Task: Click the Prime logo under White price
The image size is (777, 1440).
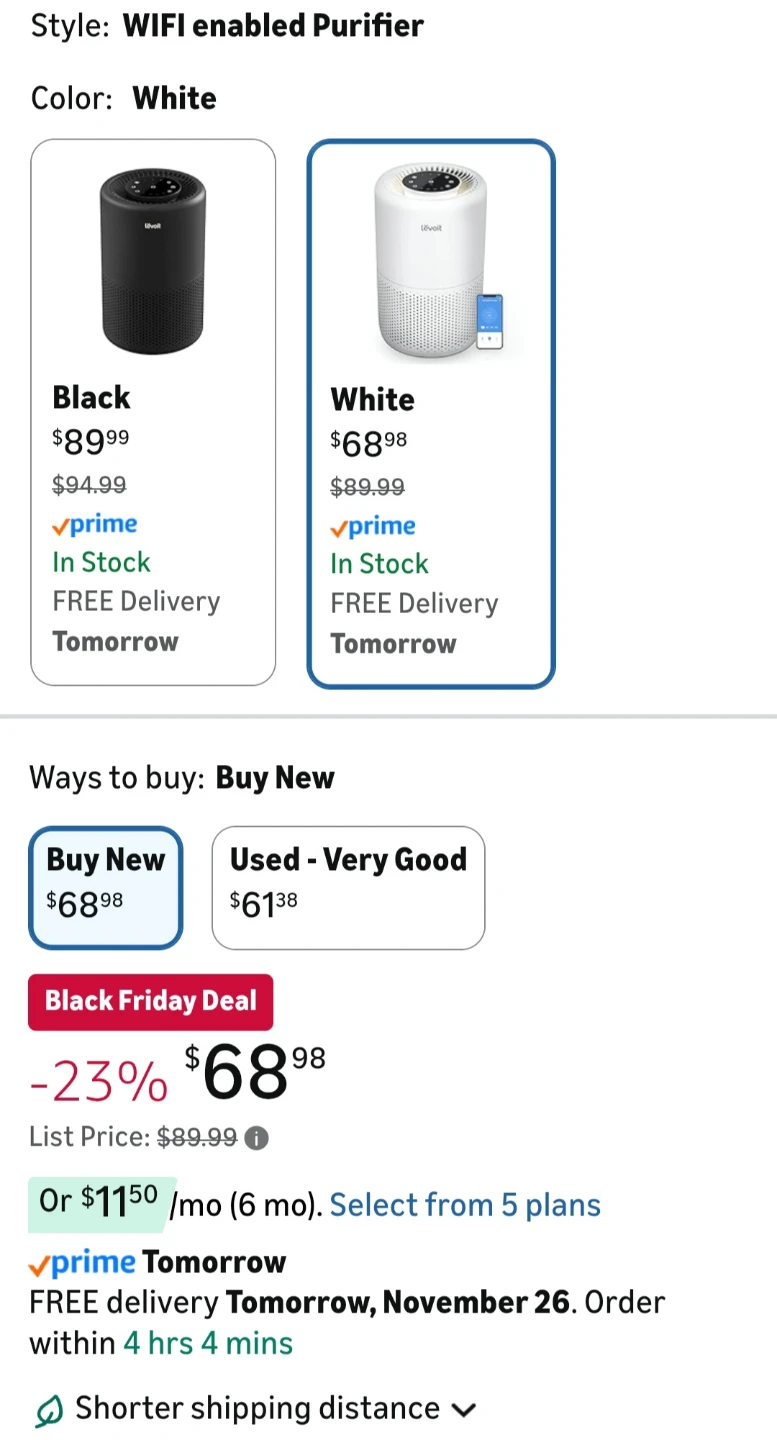Action: tap(373, 526)
